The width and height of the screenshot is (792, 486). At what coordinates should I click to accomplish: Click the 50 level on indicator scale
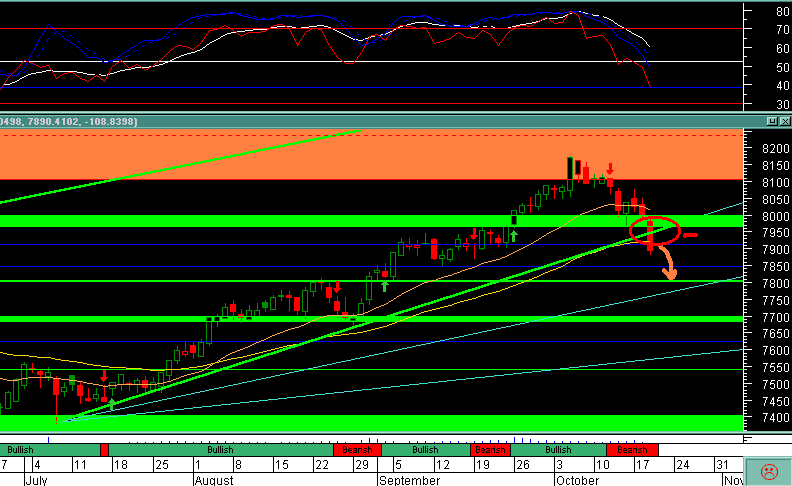783,67
